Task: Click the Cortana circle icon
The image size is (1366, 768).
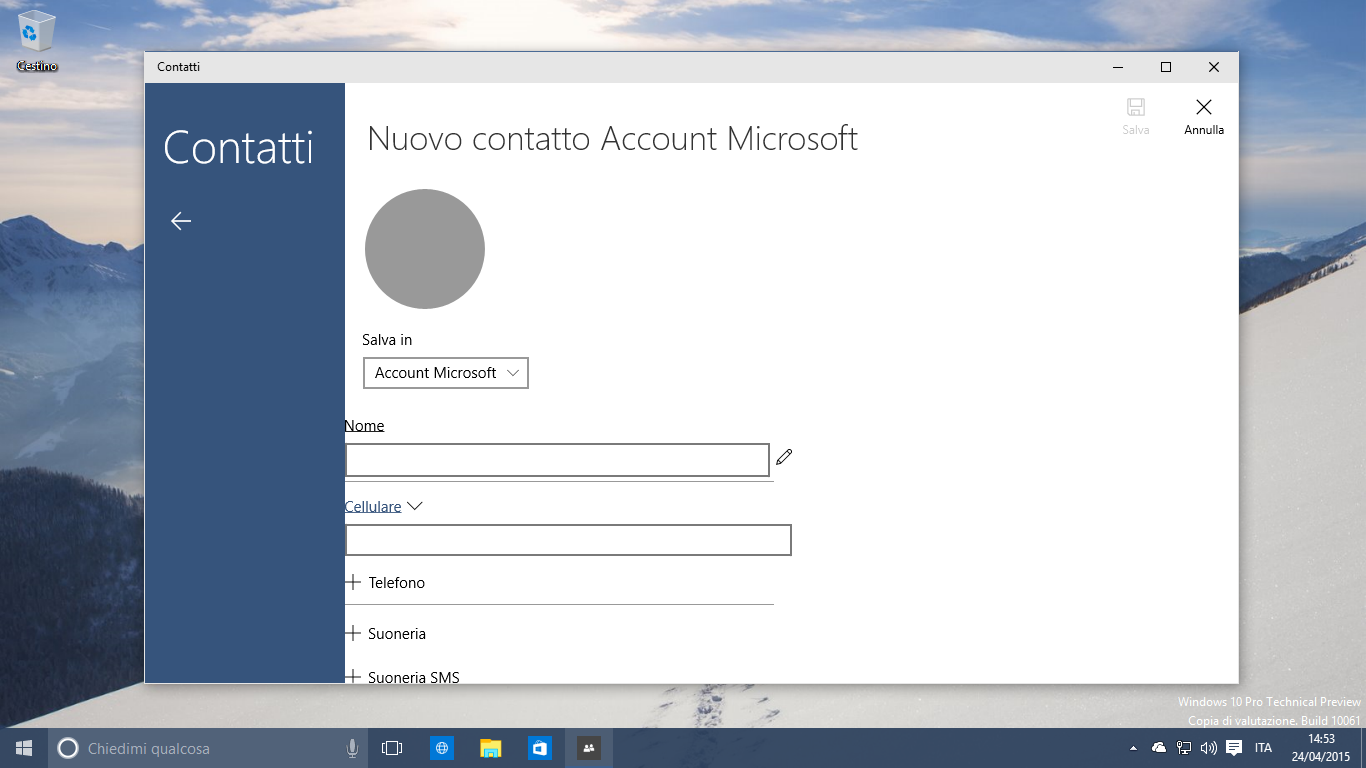Action: 68,748
